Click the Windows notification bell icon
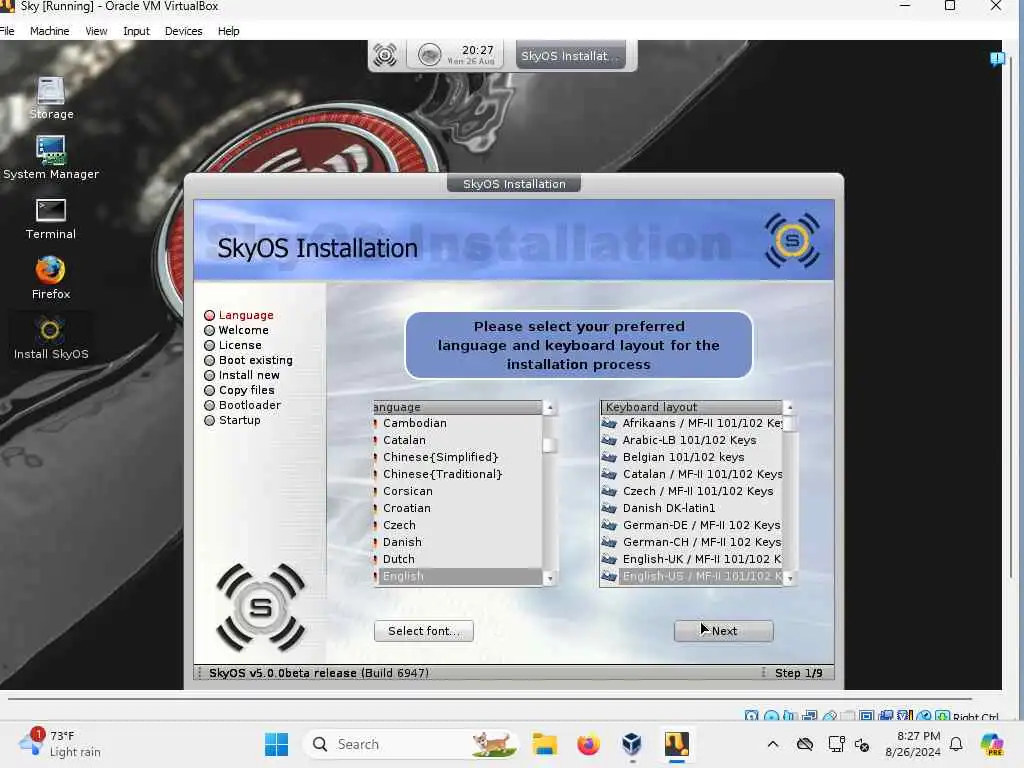 [x=956, y=744]
